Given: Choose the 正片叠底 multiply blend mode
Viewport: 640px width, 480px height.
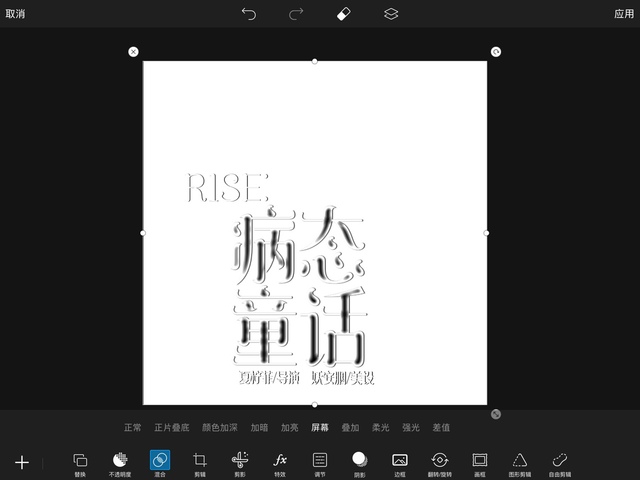Looking at the screenshot, I should (x=170, y=427).
